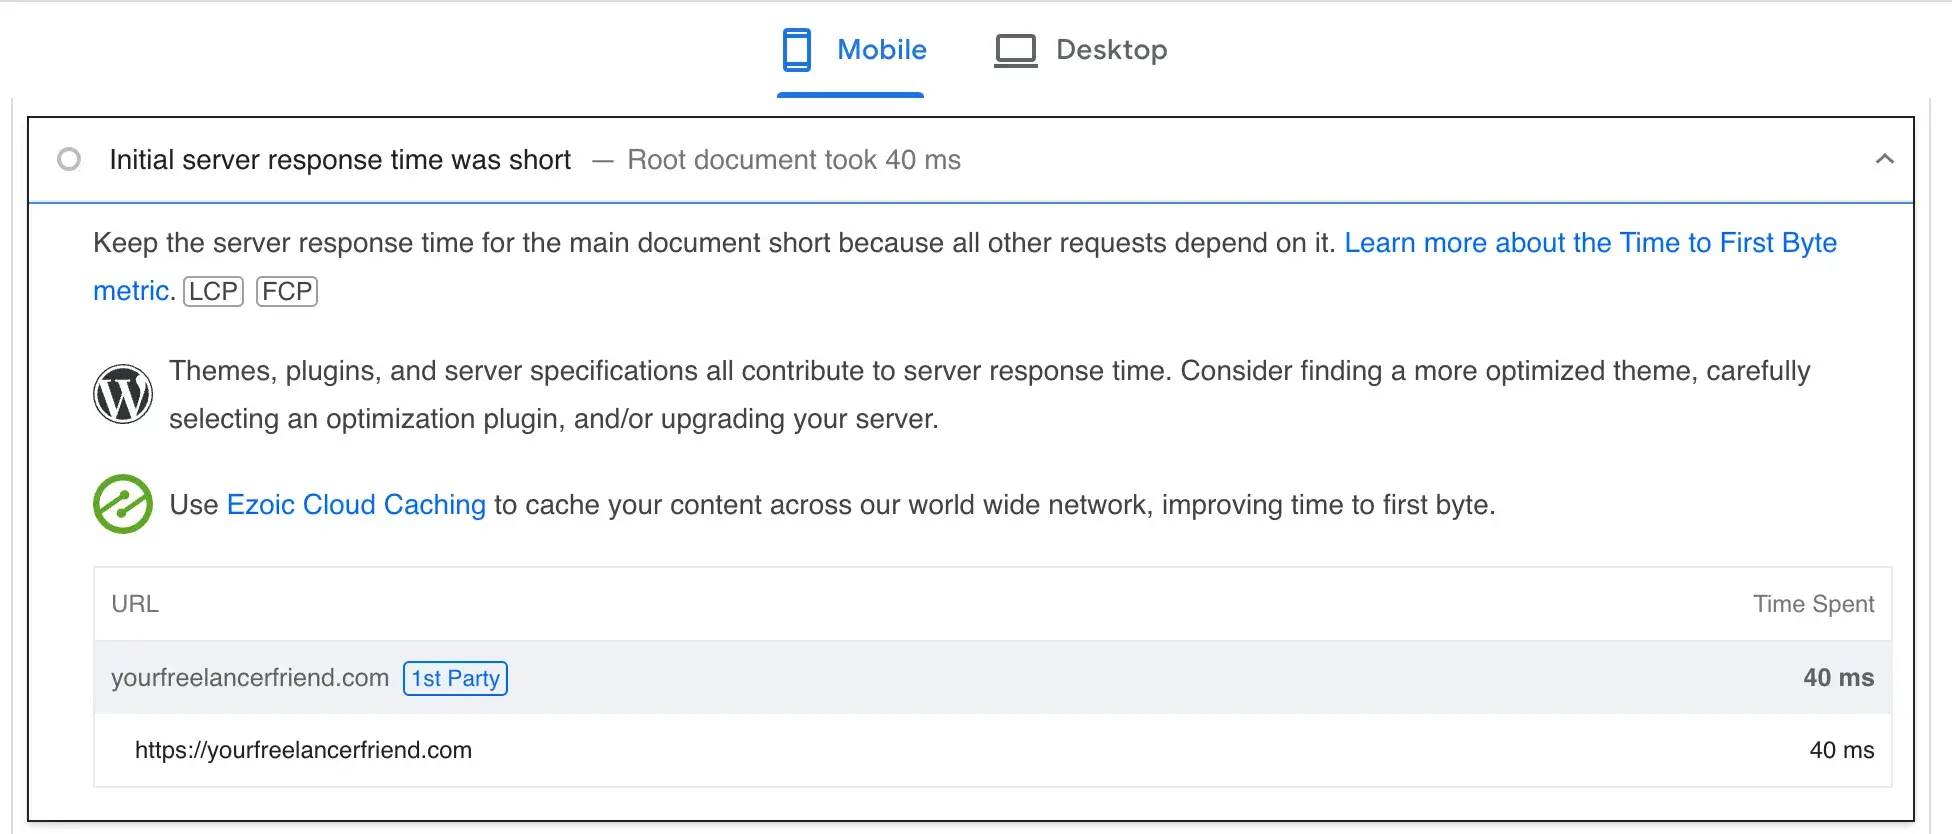
Task: Click the Time Spent column header
Action: pos(1813,604)
